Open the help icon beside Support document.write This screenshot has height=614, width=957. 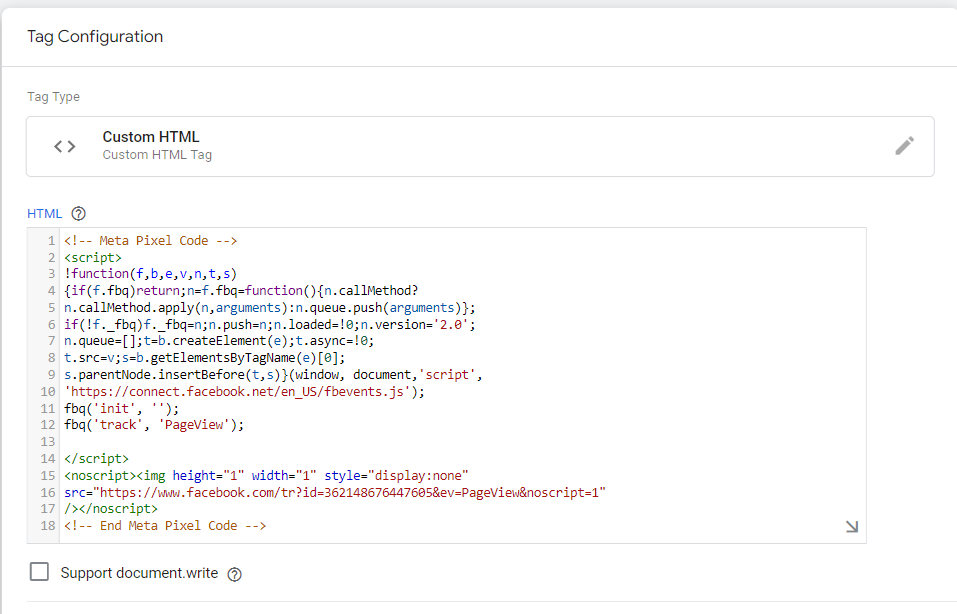[234, 574]
